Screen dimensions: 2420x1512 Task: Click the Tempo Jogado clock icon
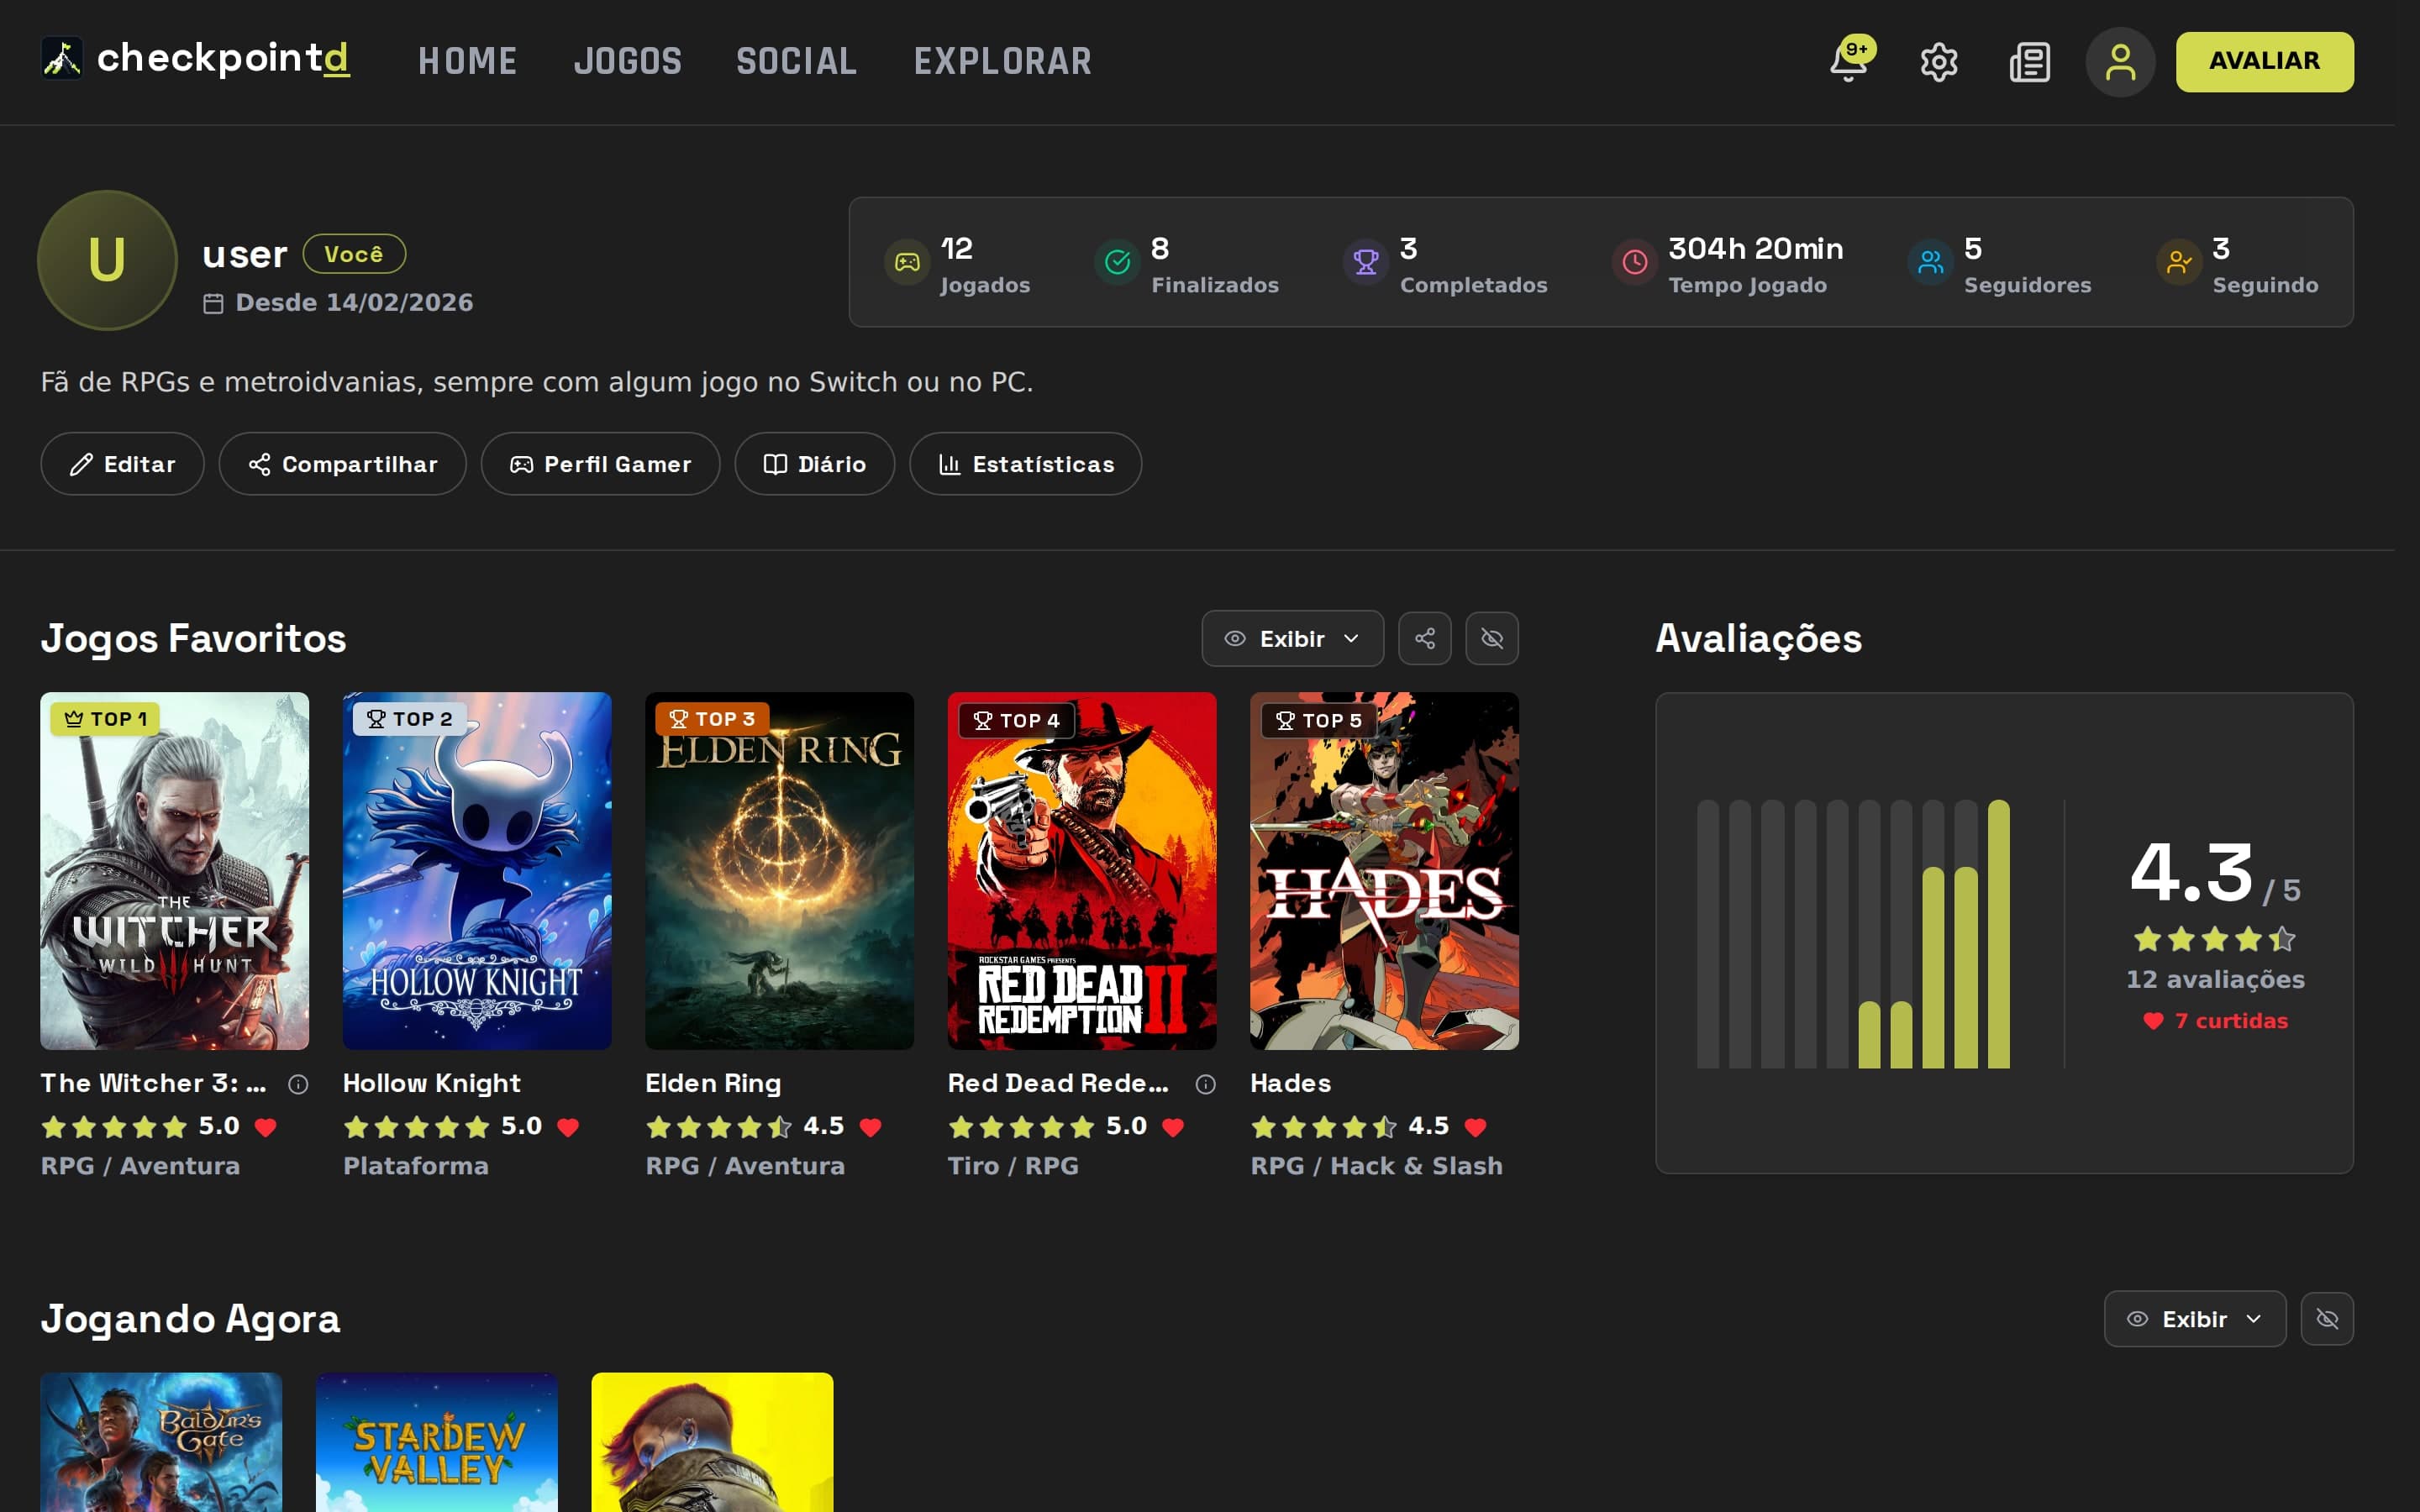tap(1635, 262)
